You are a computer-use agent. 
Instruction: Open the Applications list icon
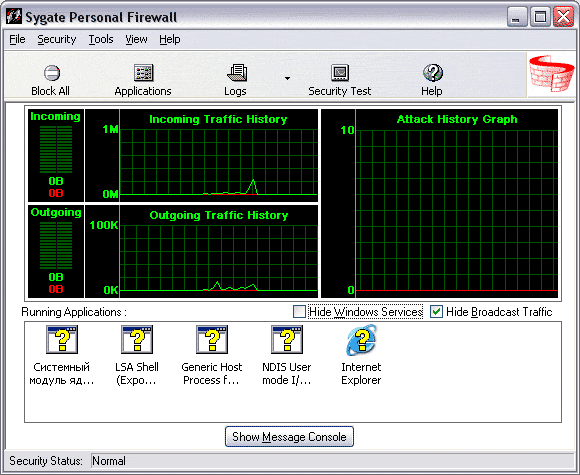coord(143,73)
